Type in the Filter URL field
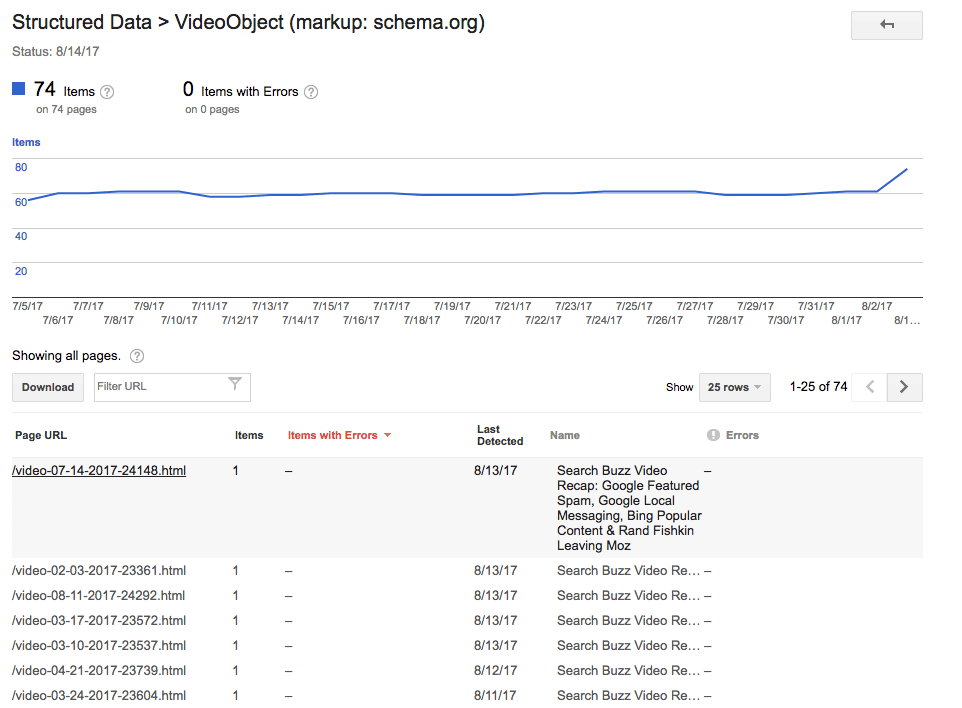 [x=158, y=386]
